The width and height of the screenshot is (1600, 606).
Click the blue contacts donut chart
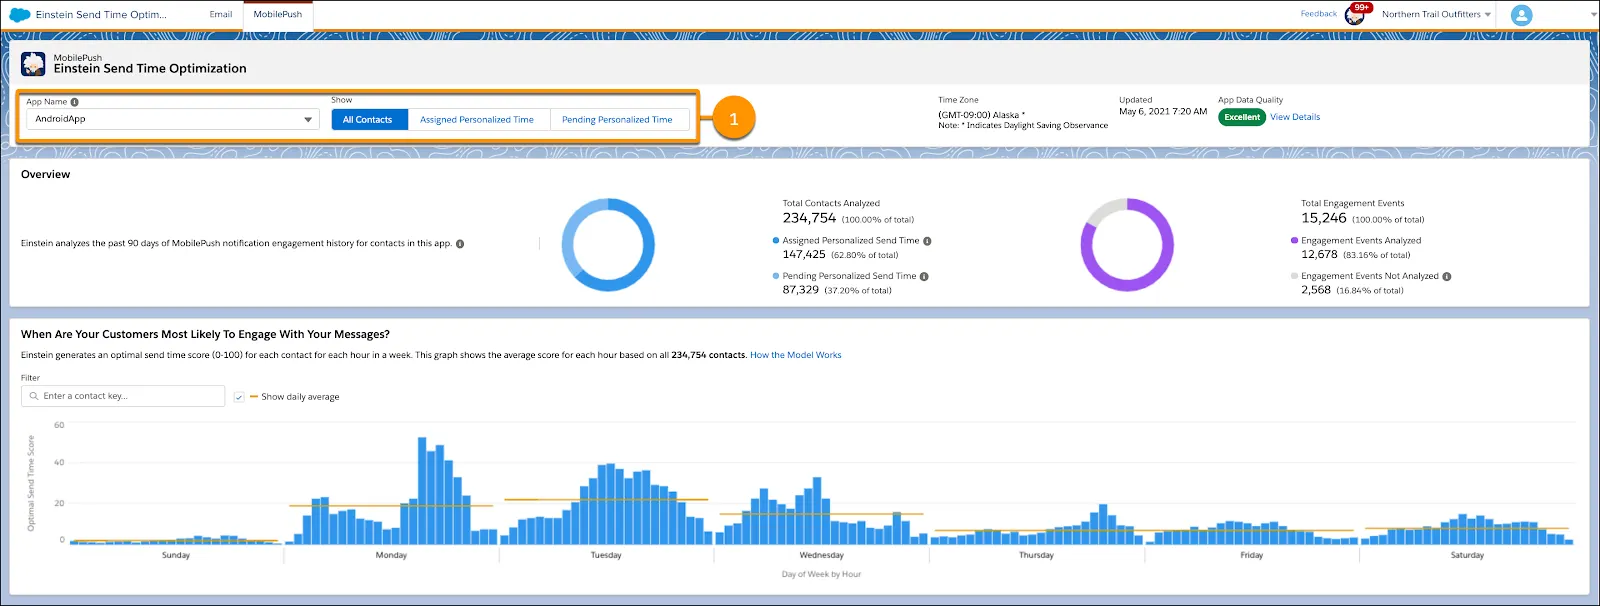(x=608, y=245)
